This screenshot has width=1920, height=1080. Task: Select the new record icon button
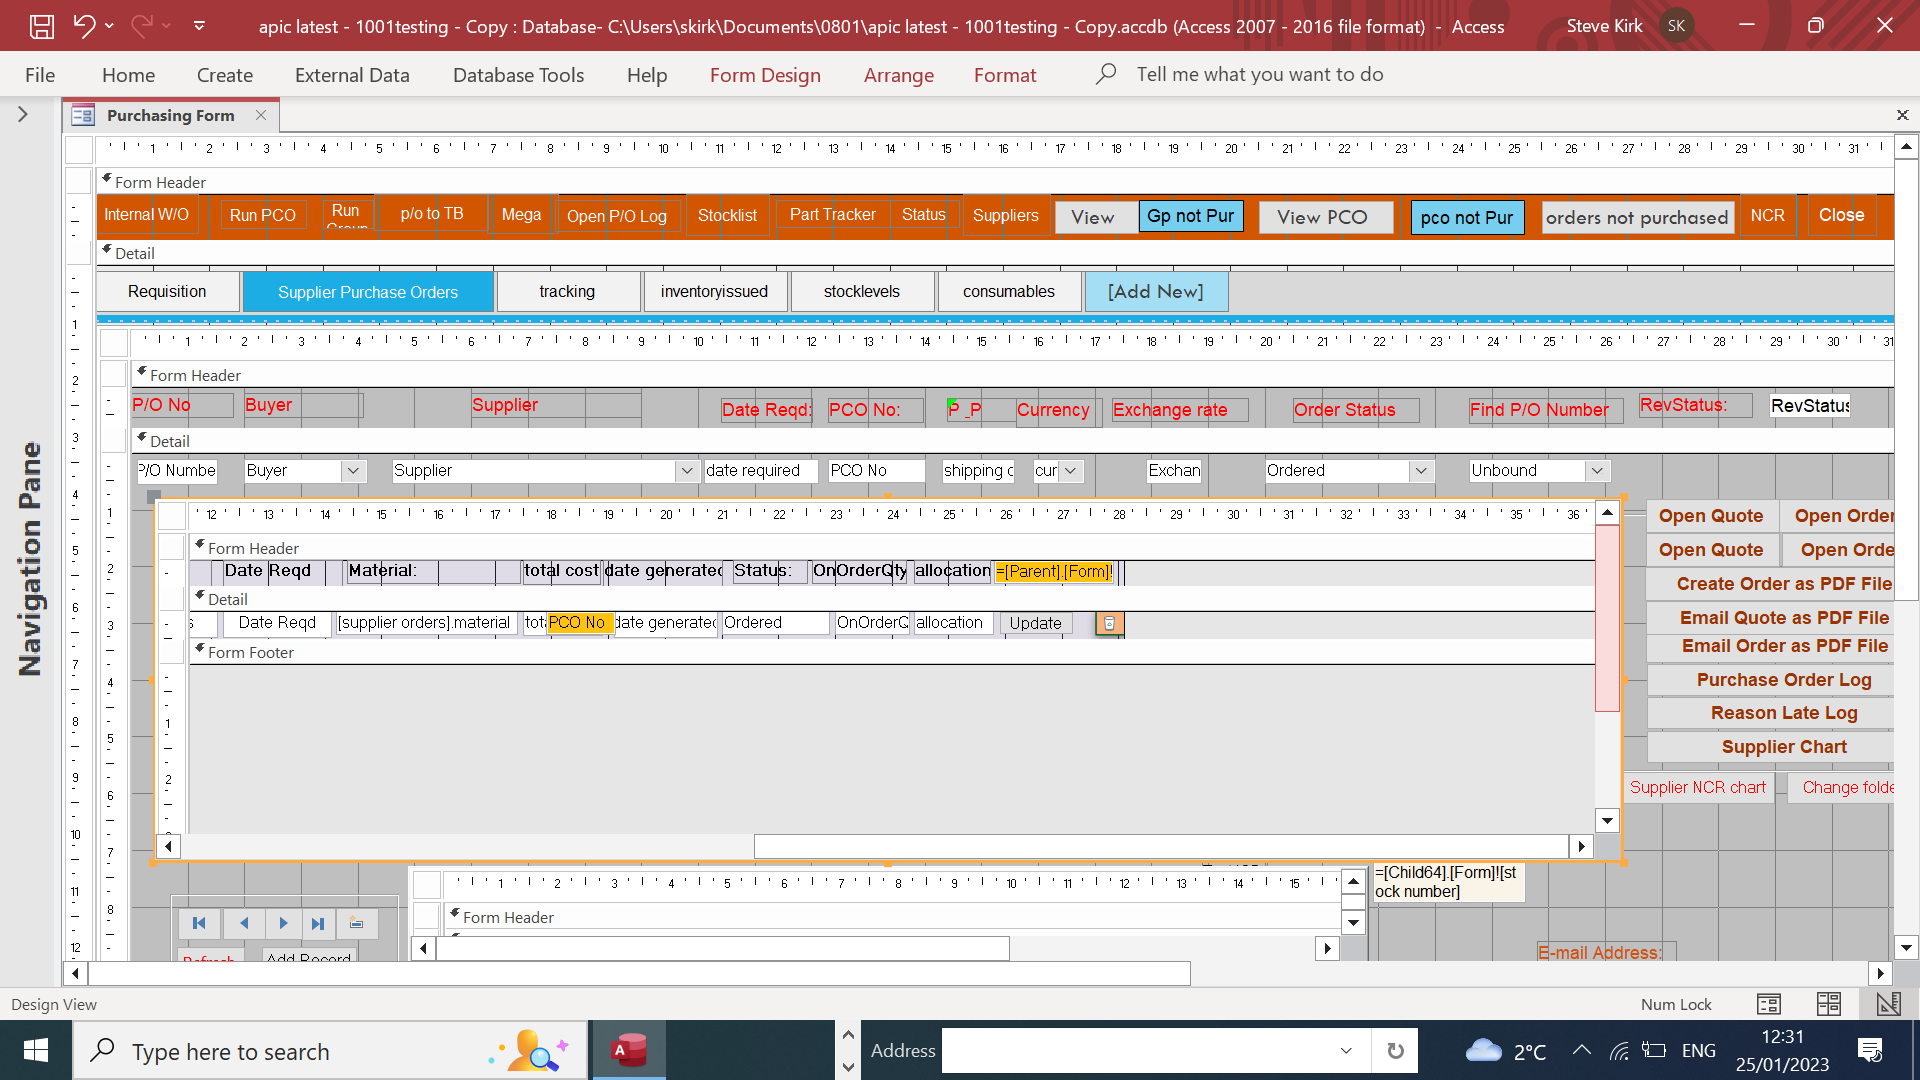click(357, 923)
